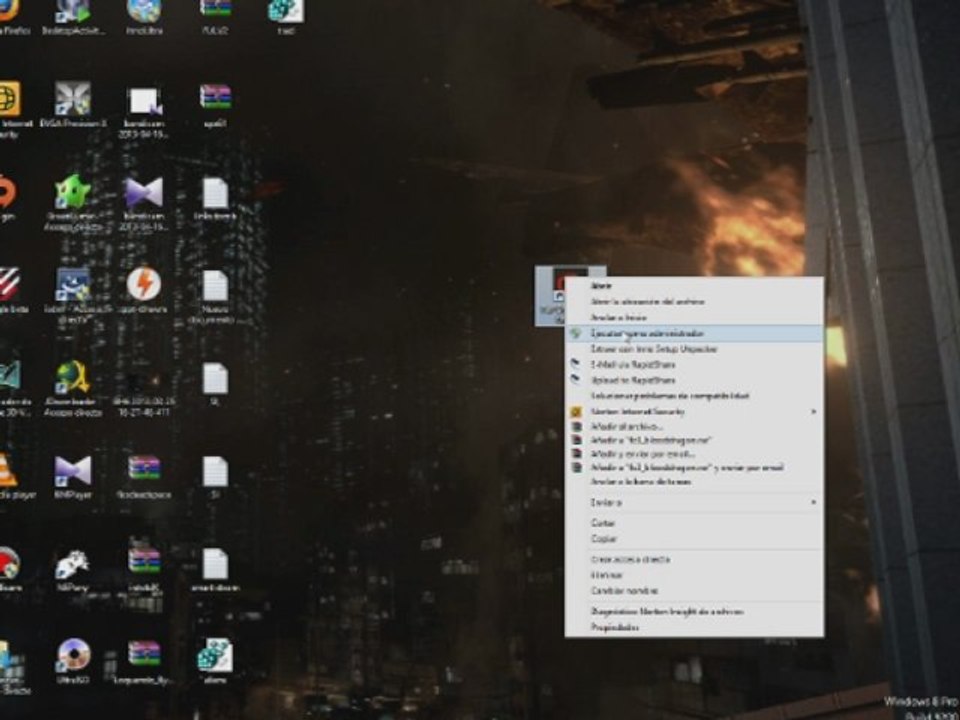Image resolution: width=960 pixels, height=720 pixels.
Task: Click E-Mail via RapidShare
Action: [694, 365]
